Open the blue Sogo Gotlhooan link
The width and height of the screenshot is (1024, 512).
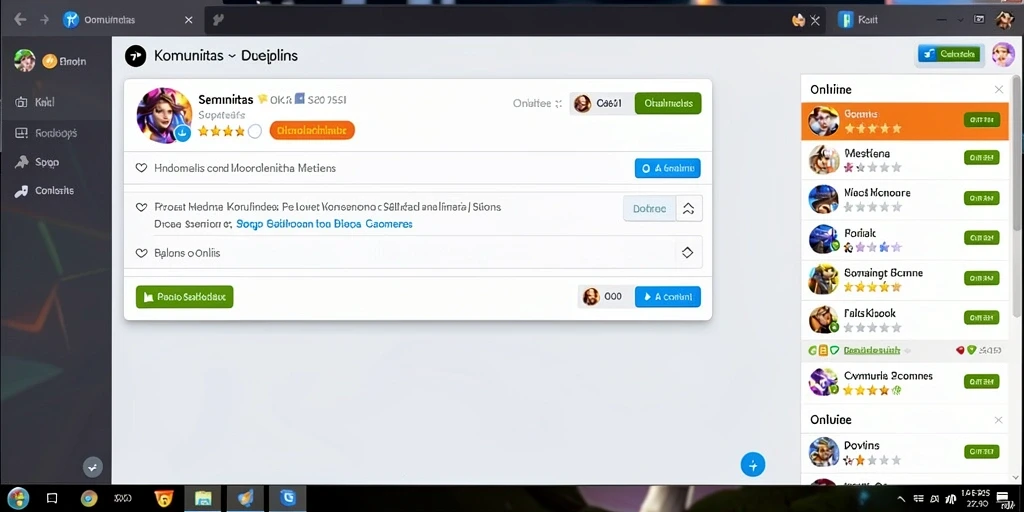click(324, 224)
